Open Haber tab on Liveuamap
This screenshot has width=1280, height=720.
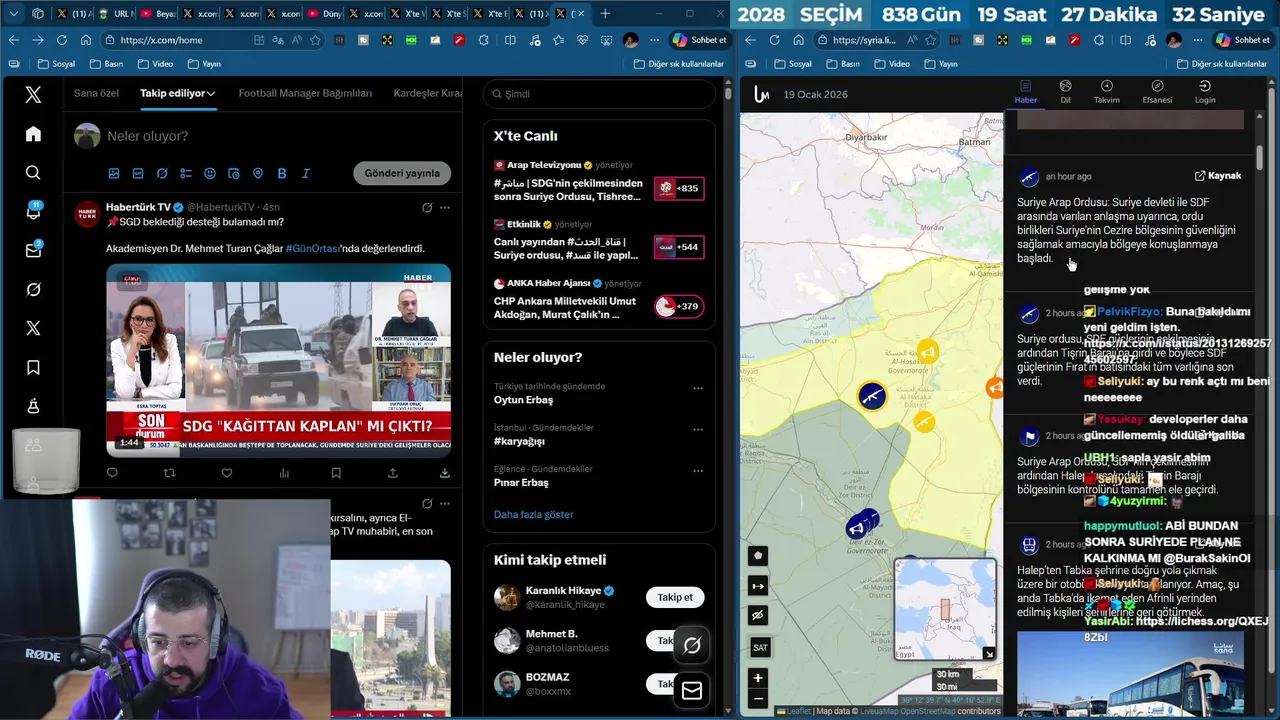(x=1025, y=92)
